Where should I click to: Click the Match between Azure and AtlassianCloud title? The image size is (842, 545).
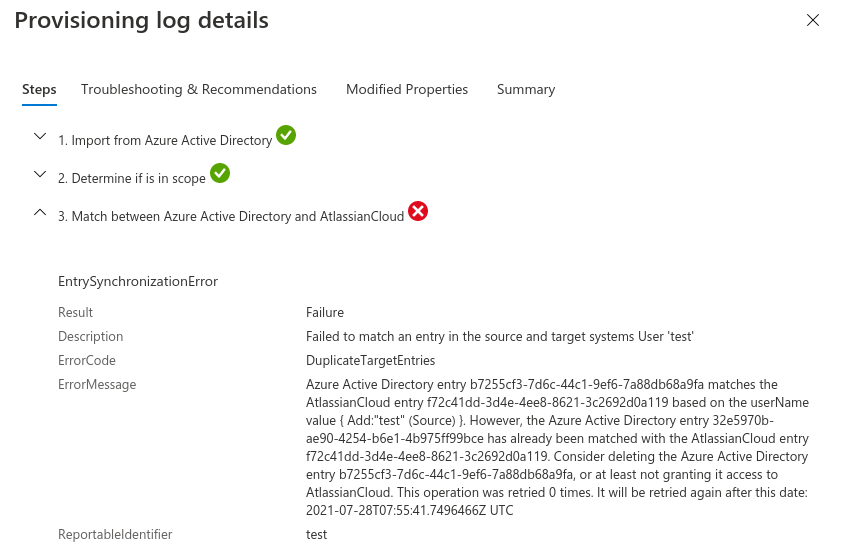tap(231, 217)
